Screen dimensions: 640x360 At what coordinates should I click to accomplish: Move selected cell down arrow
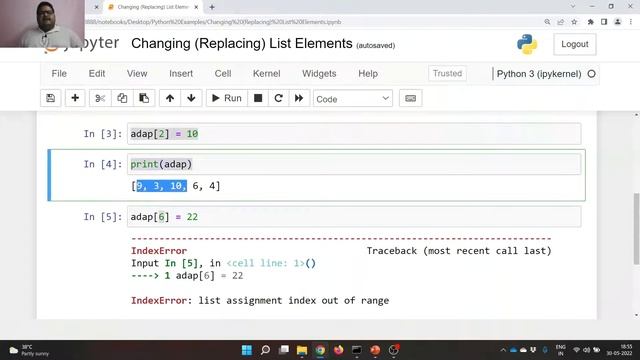pyautogui.click(x=191, y=98)
